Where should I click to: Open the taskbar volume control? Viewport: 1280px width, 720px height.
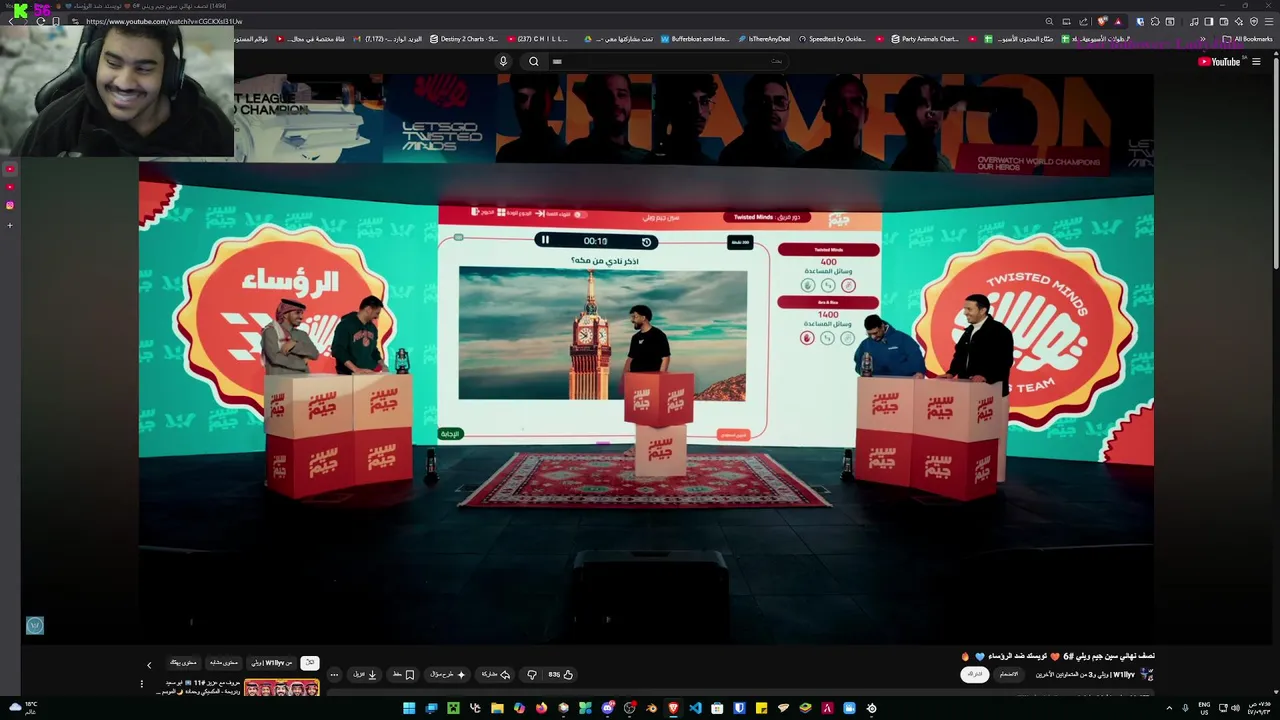click(1234, 708)
